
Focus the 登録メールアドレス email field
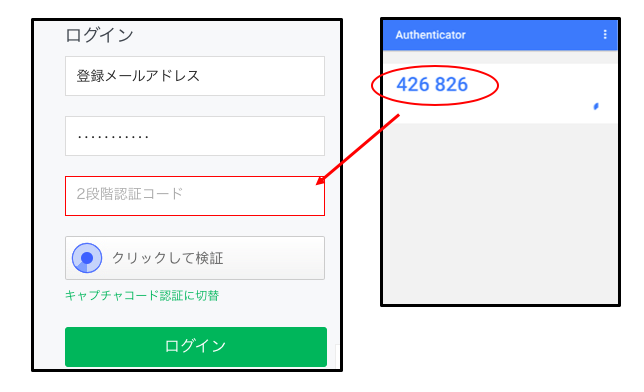(195, 76)
